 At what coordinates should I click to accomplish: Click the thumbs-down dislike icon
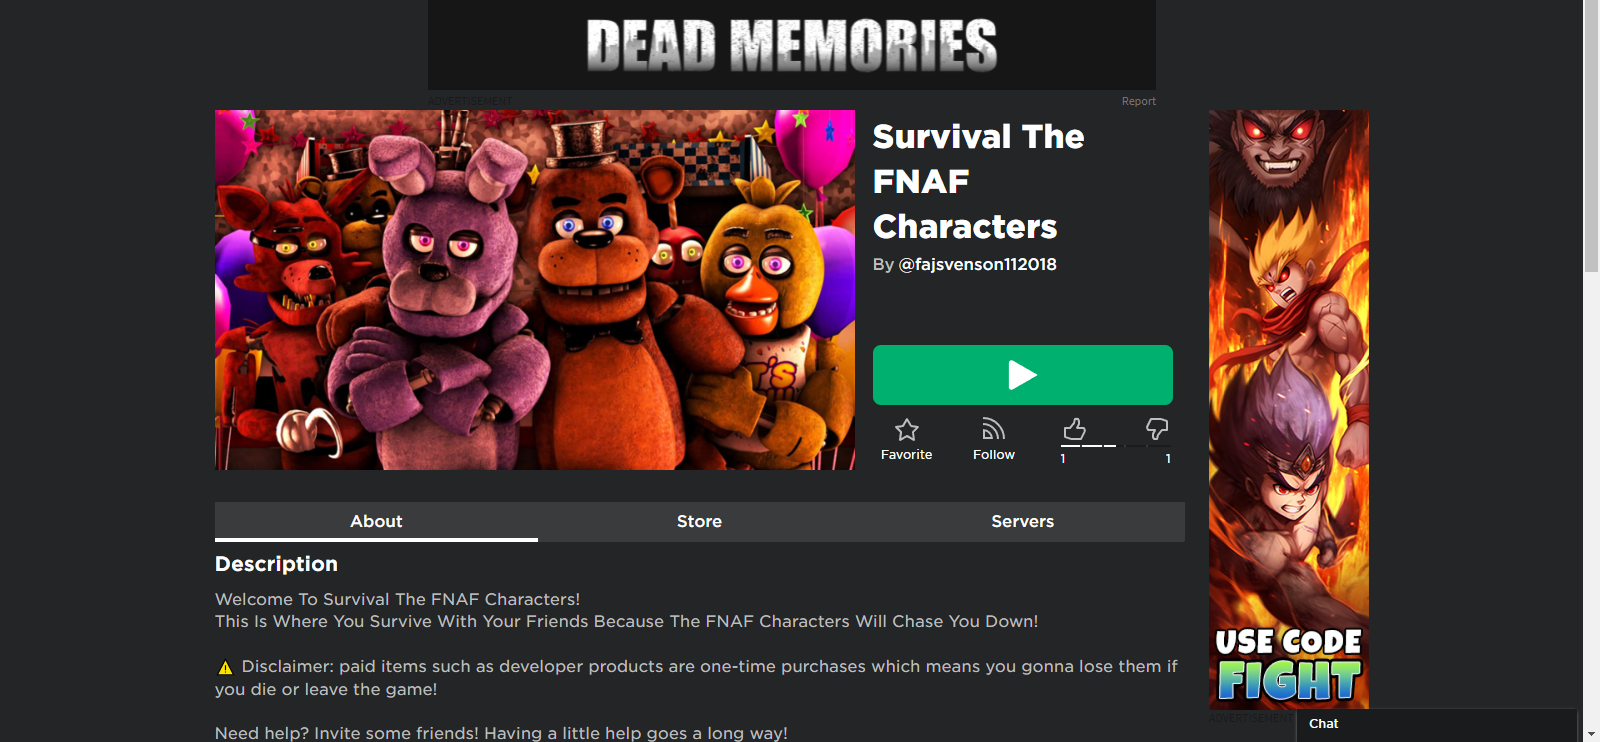(1157, 429)
